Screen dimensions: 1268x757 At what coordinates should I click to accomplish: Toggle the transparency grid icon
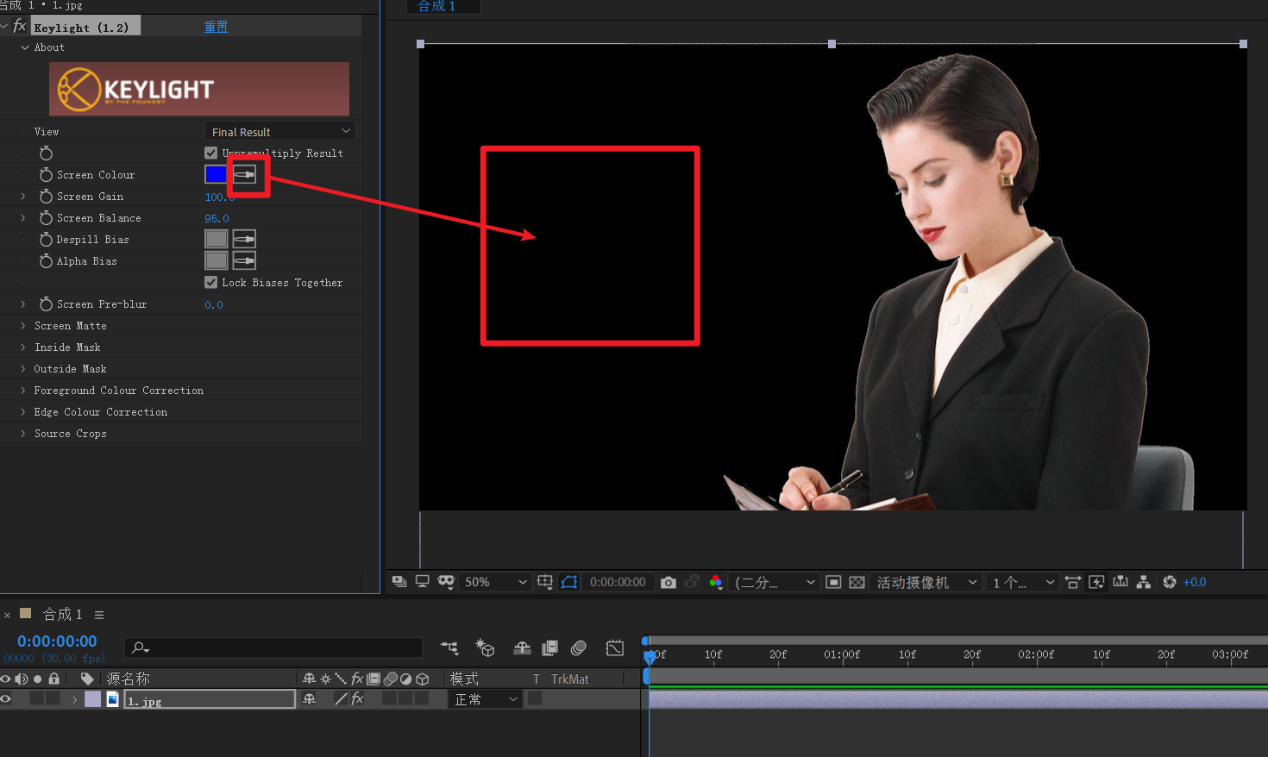pyautogui.click(x=857, y=582)
